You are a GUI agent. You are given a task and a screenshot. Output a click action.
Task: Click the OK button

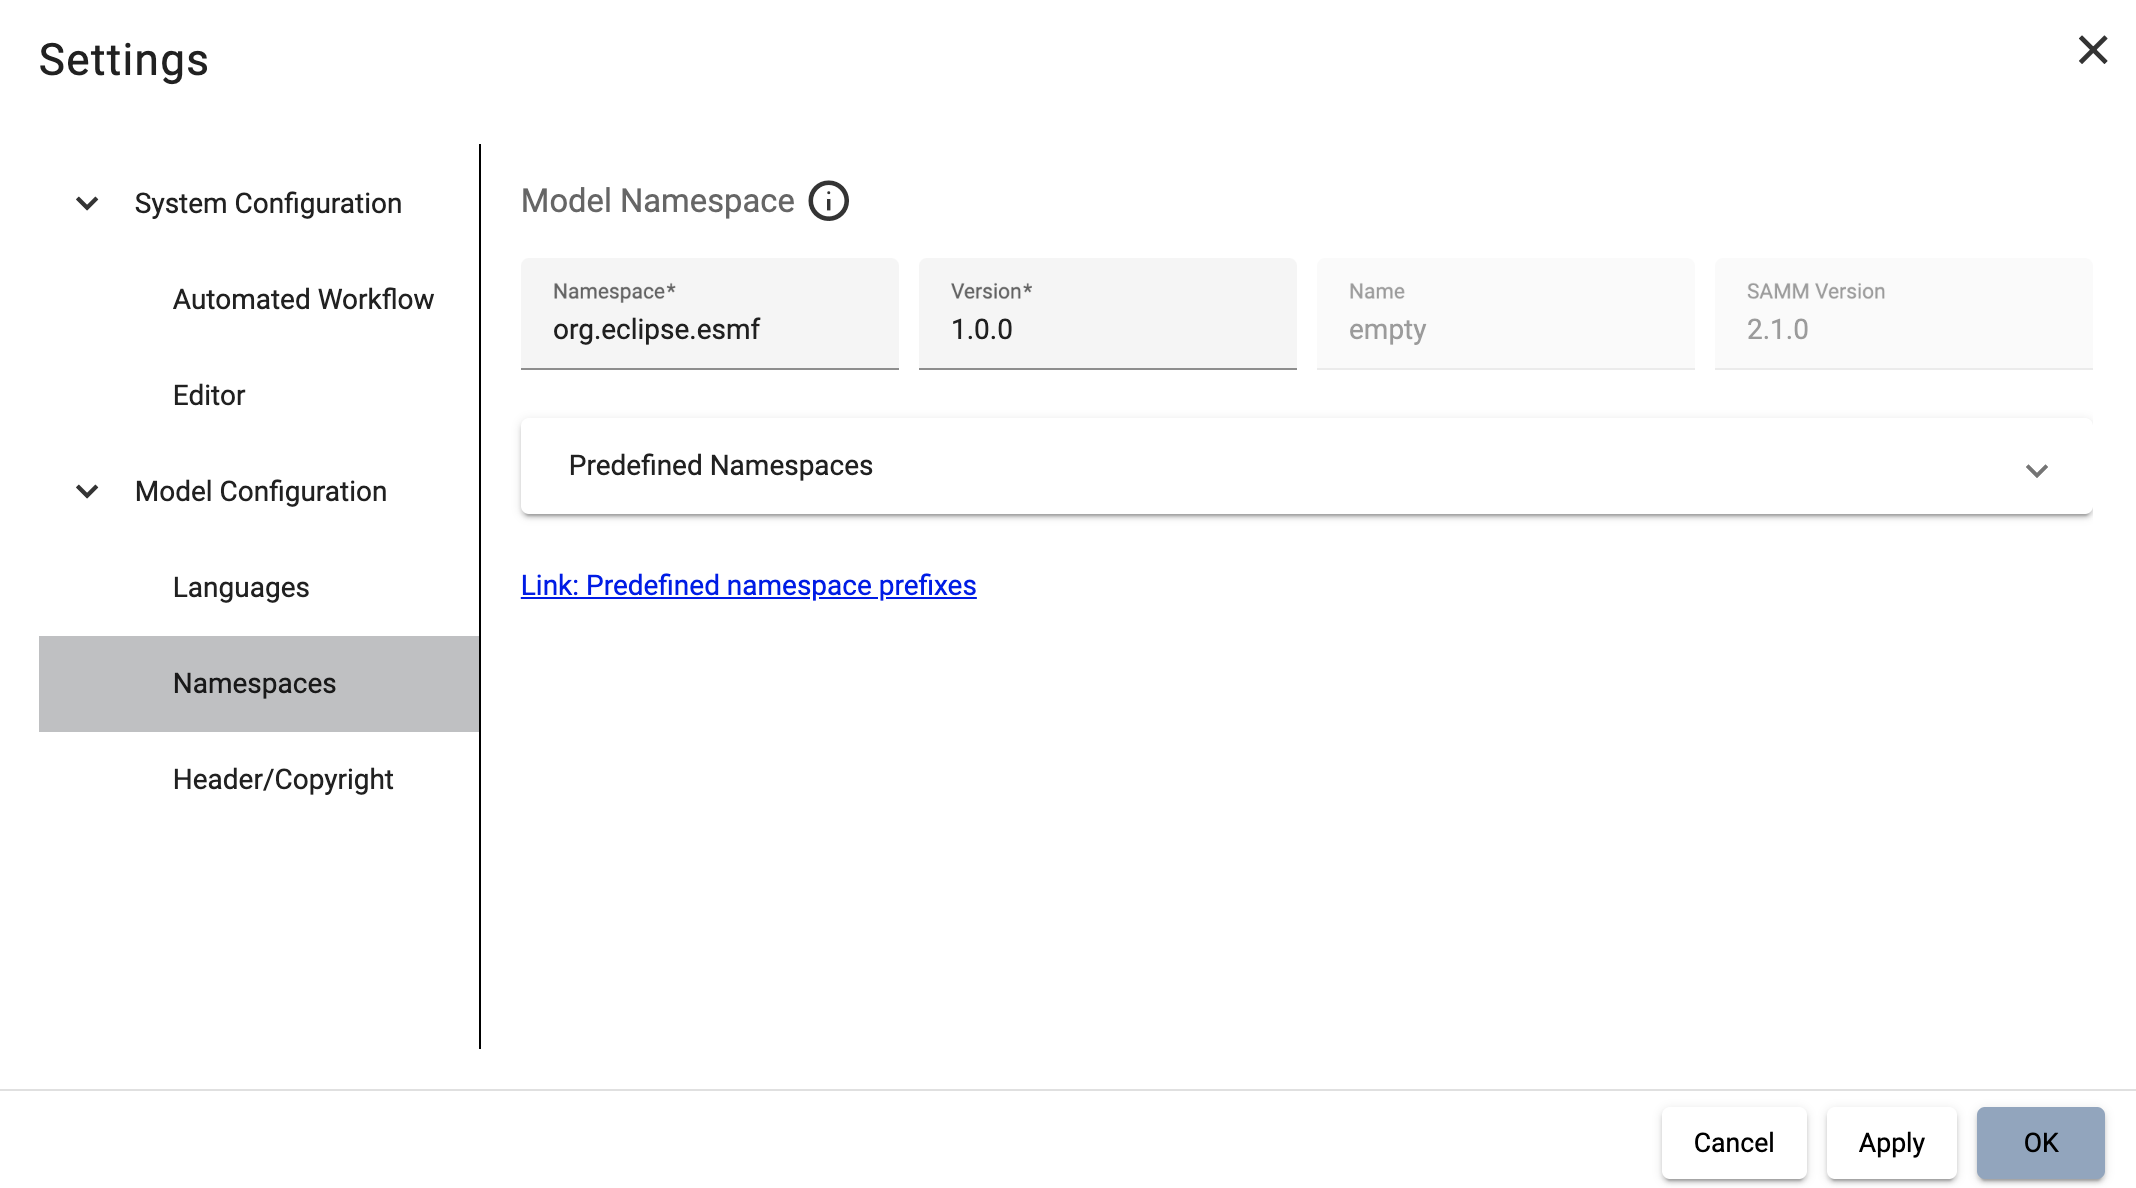[2041, 1141]
